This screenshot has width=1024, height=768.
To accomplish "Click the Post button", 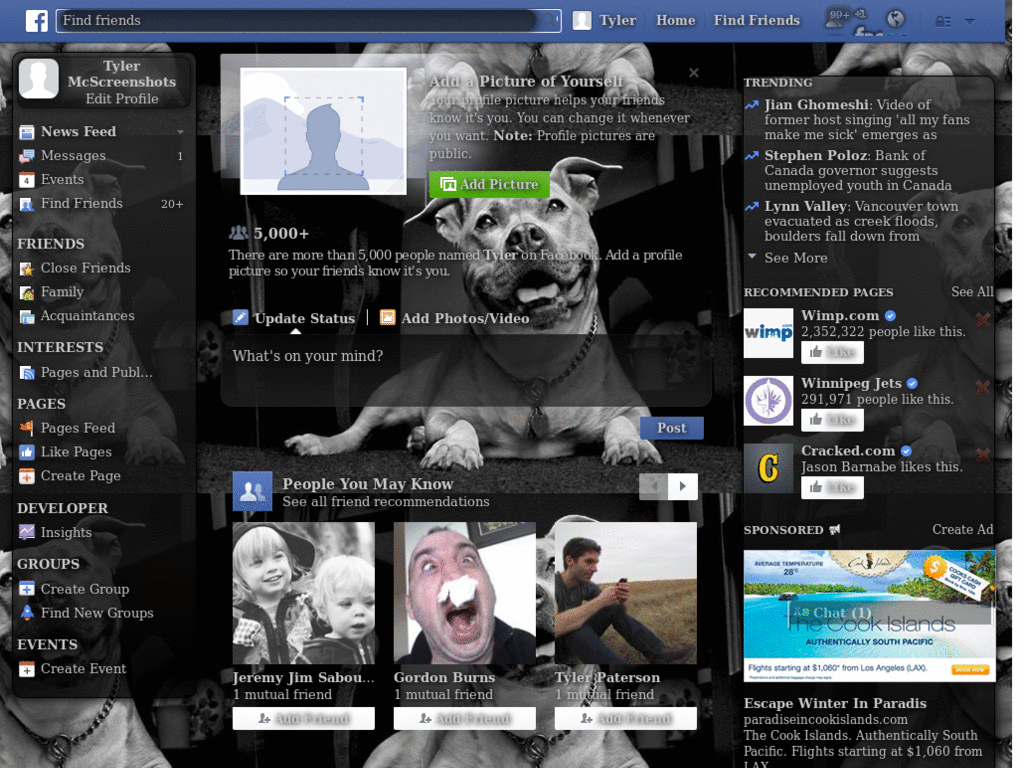I will point(671,428).
